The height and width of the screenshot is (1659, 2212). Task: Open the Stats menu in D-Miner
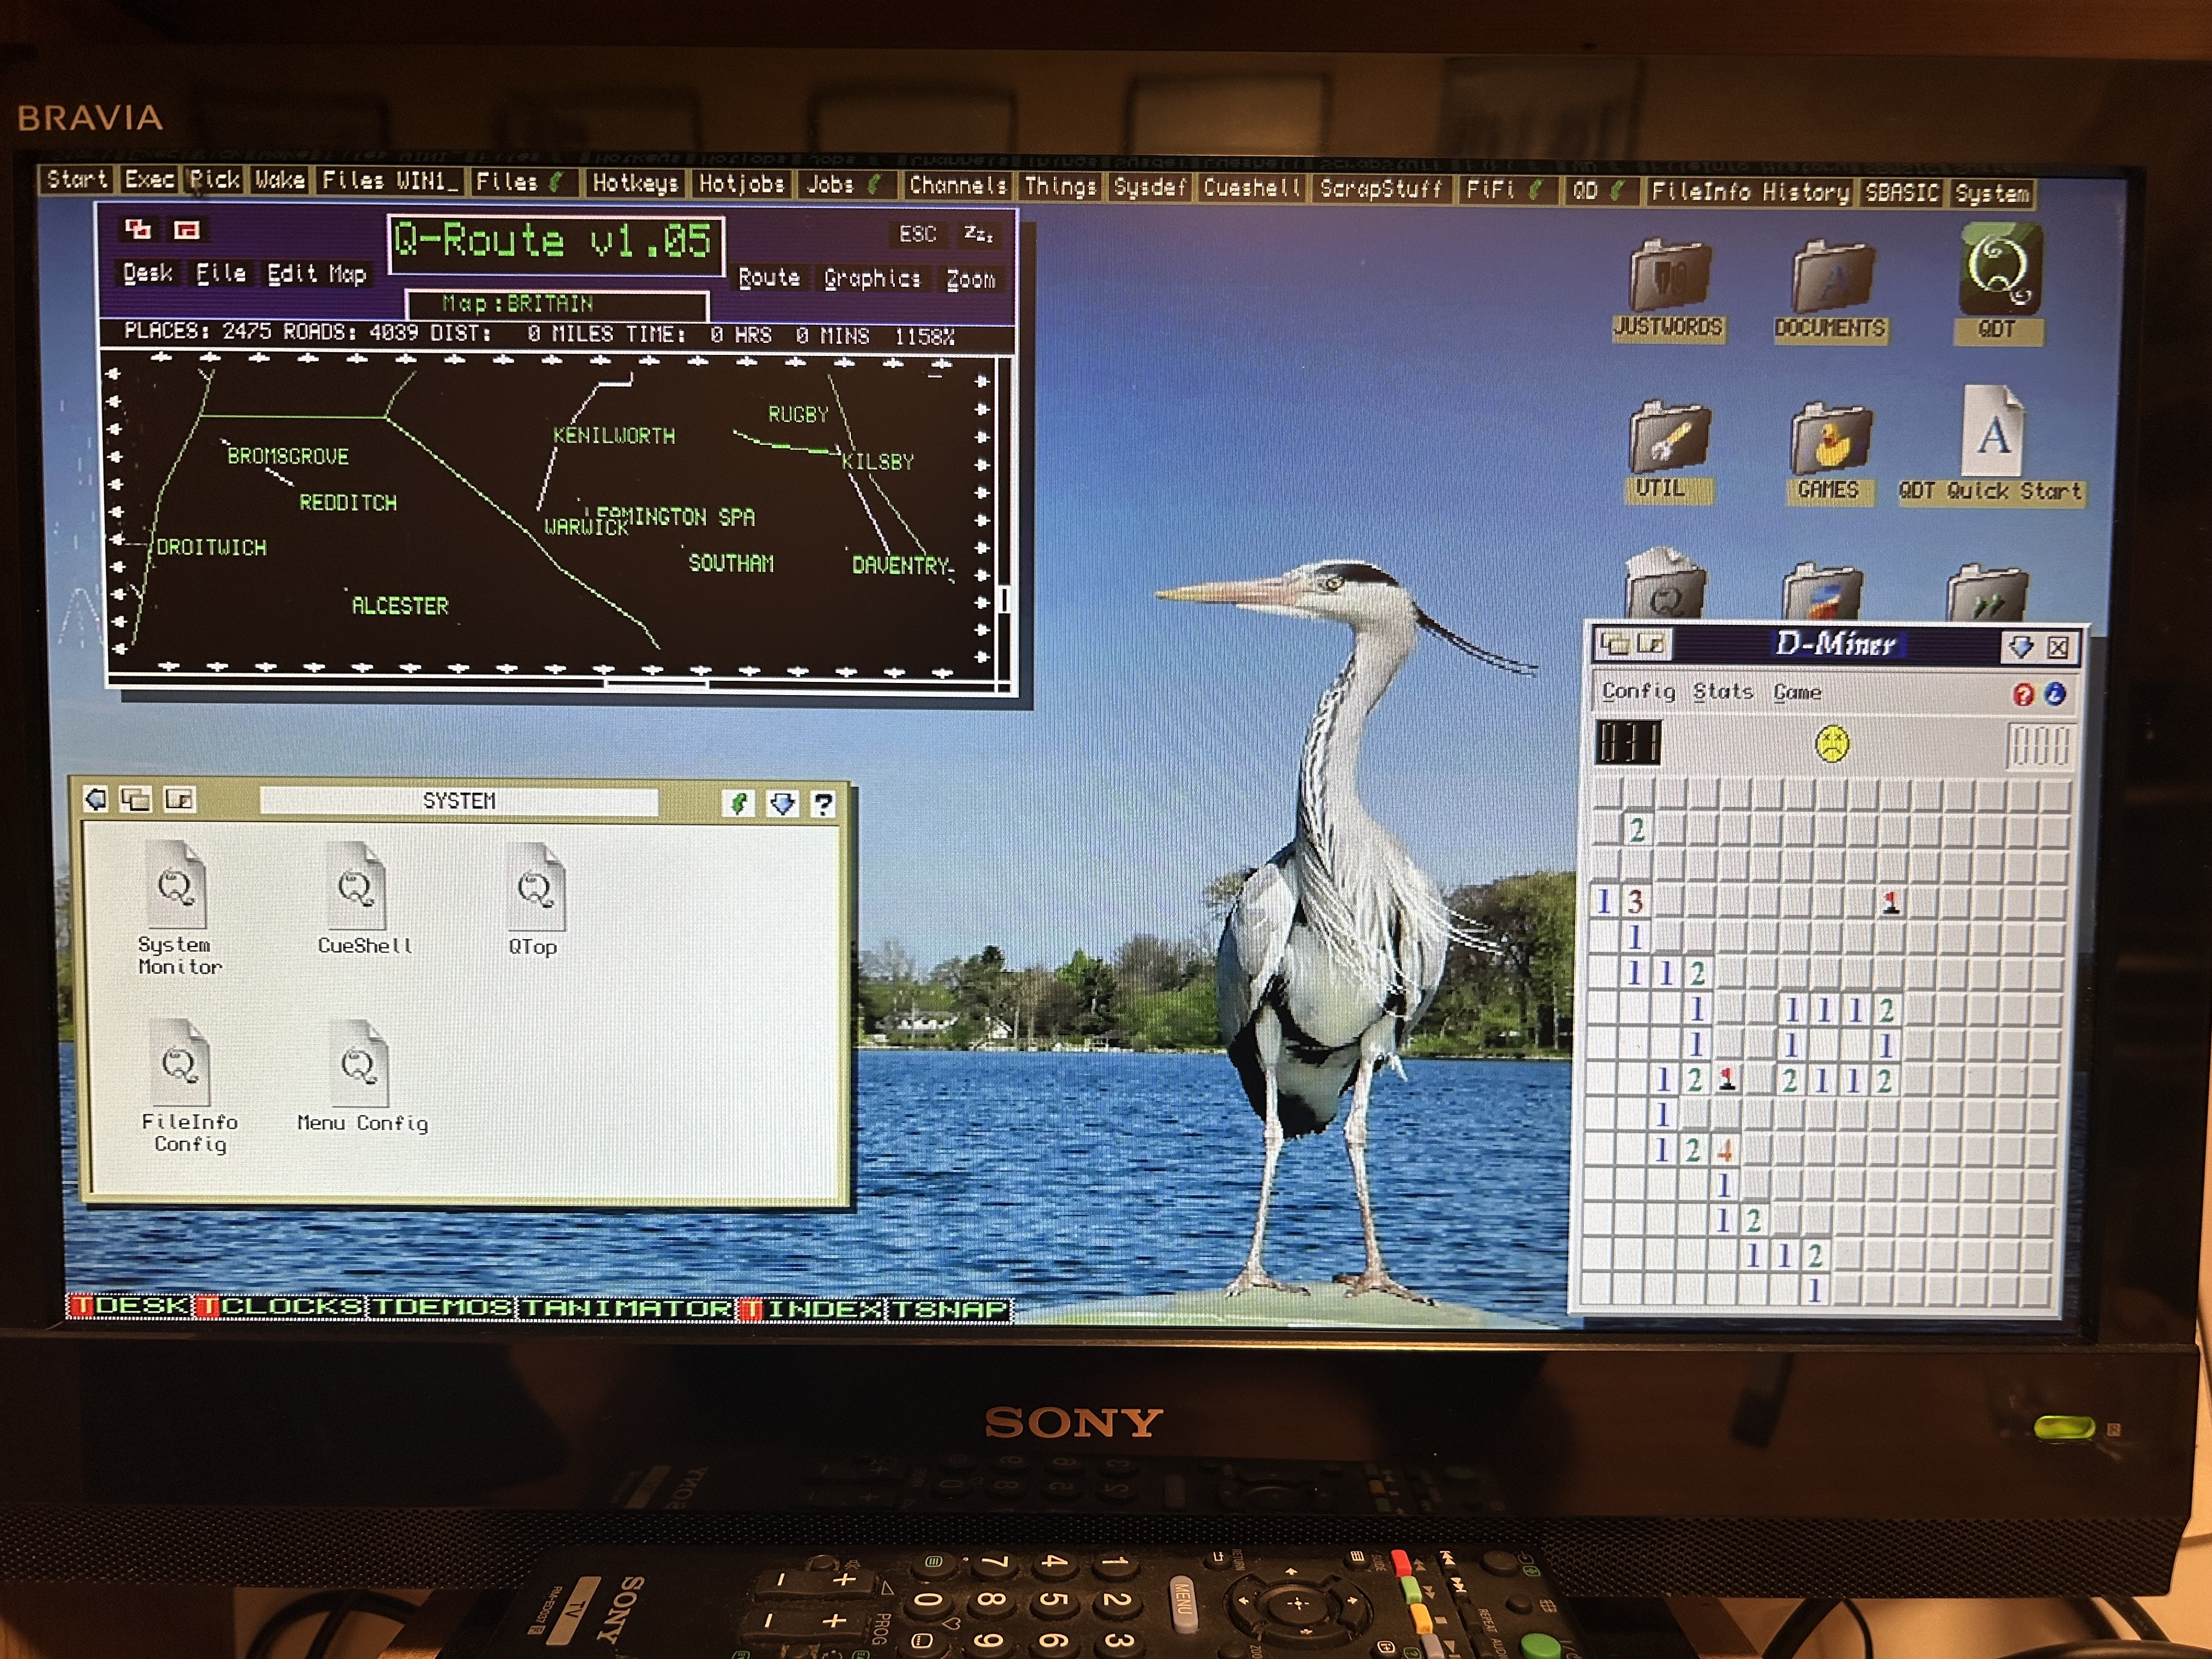point(1723,692)
